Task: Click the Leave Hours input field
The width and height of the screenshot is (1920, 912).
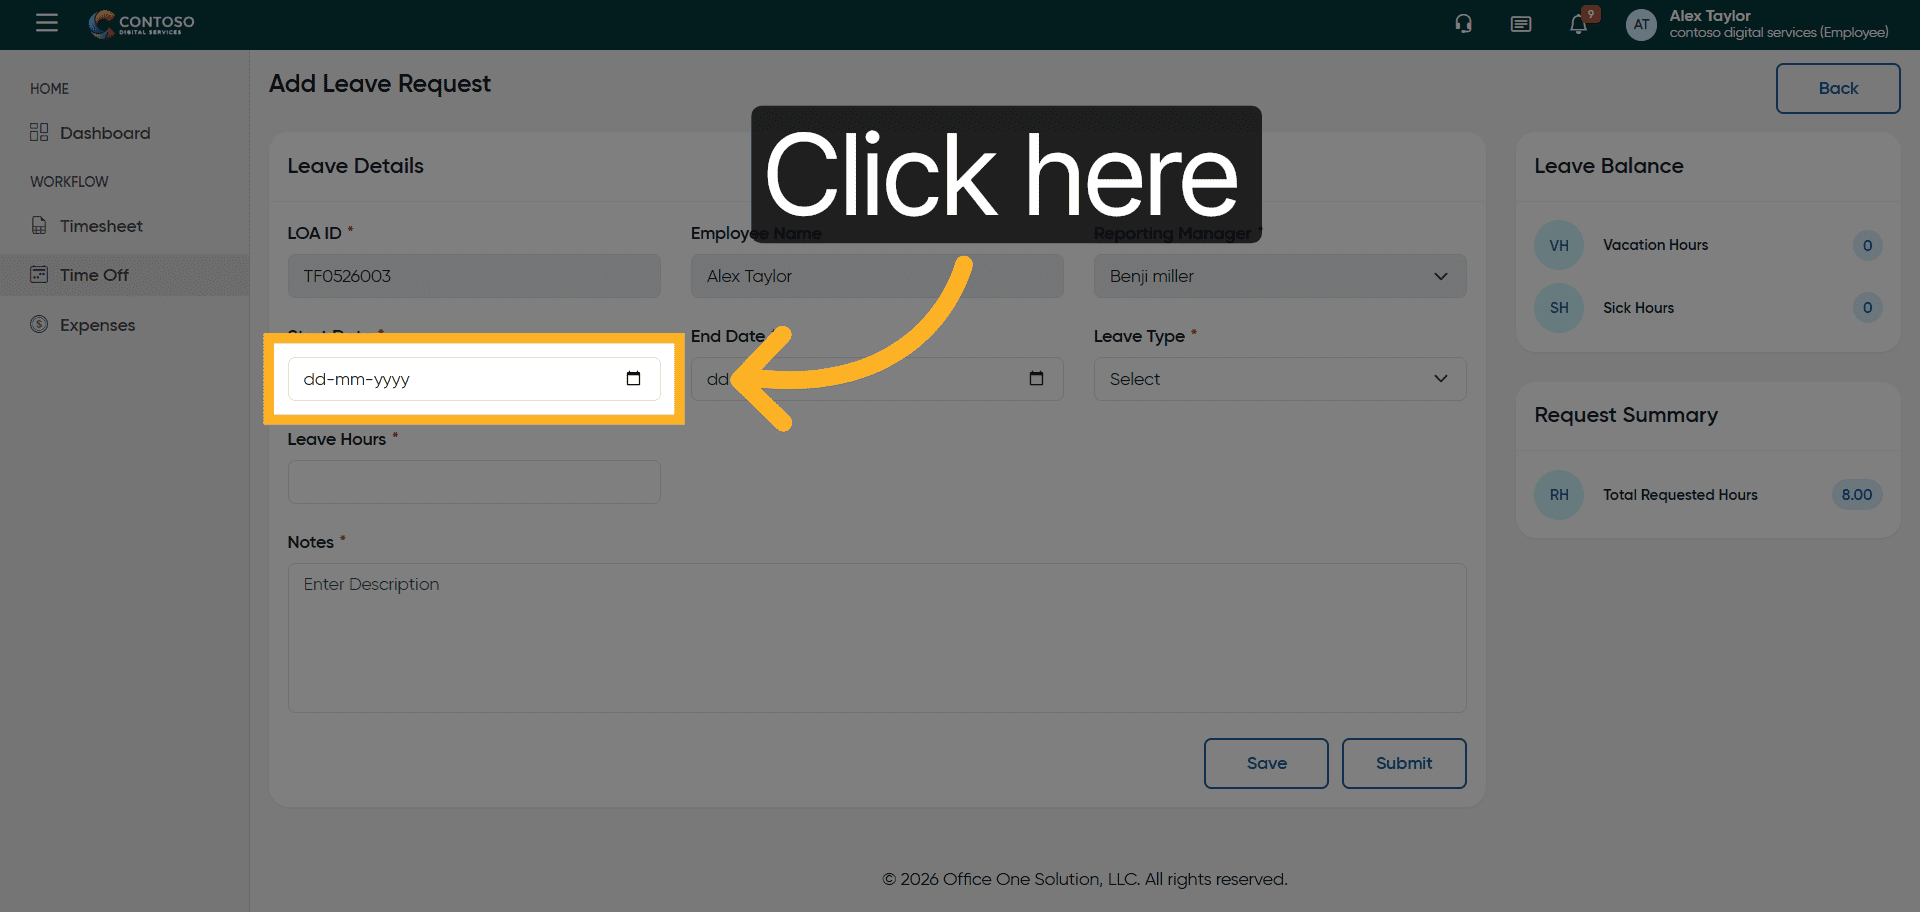Action: point(474,482)
